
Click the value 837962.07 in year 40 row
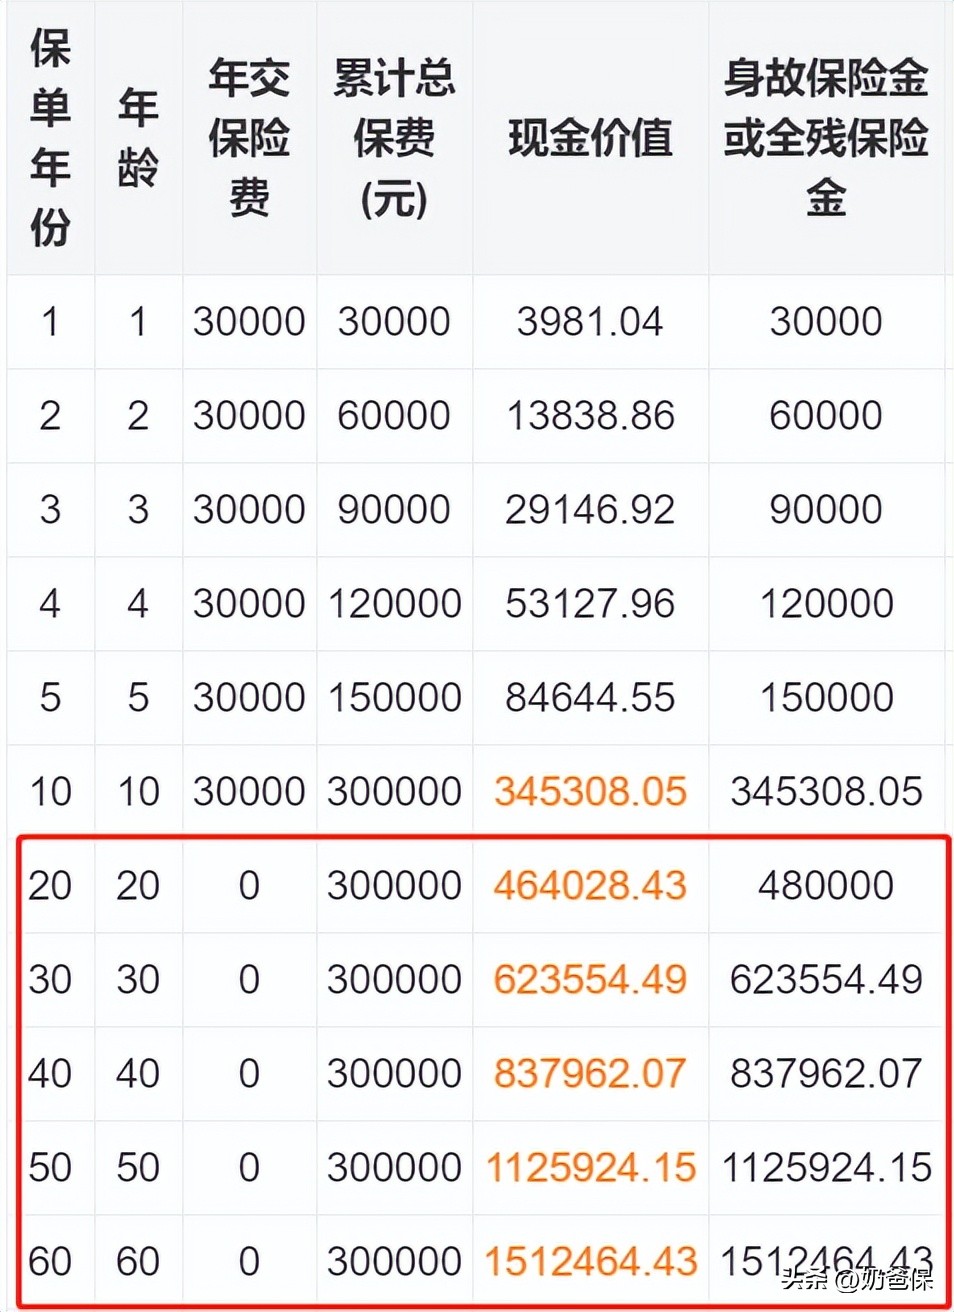(x=589, y=1073)
